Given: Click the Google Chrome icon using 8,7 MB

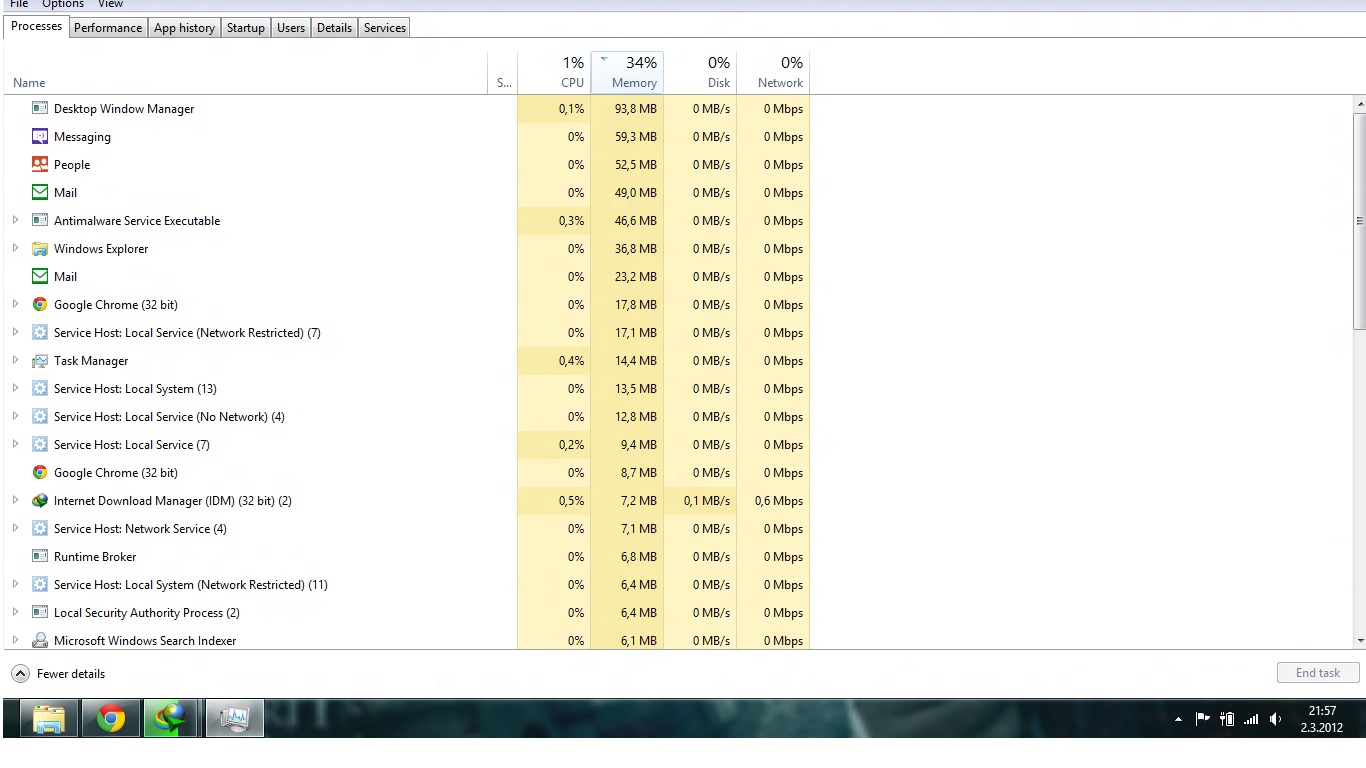Looking at the screenshot, I should coord(40,472).
